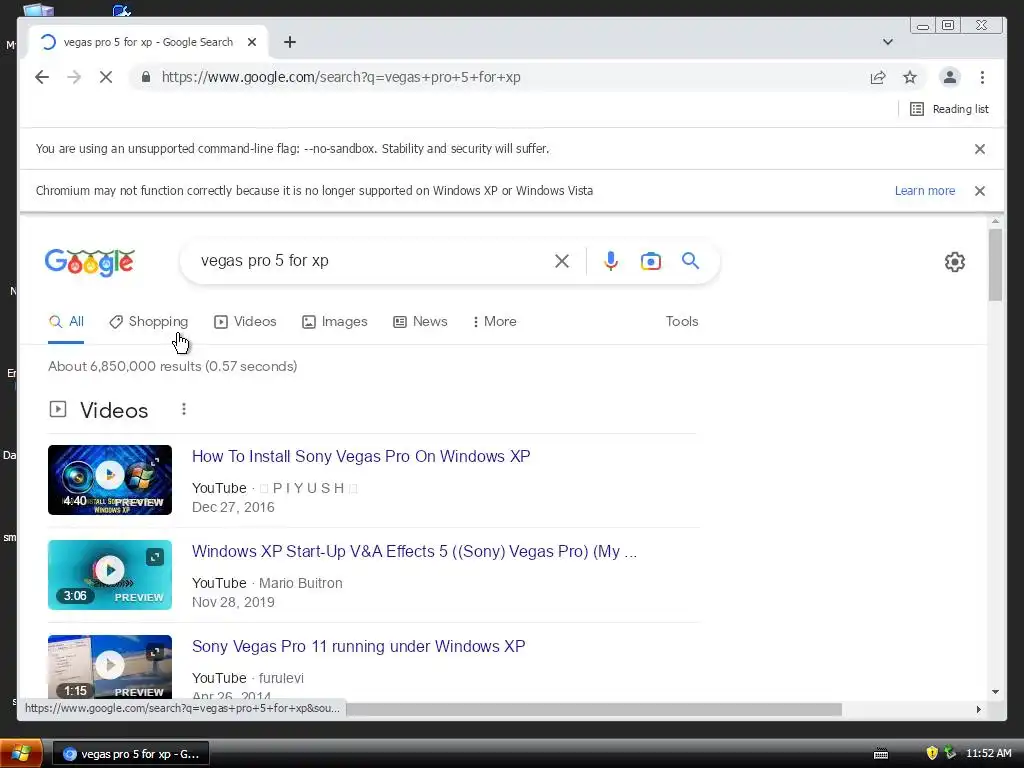The height and width of the screenshot is (768, 1024).
Task: Submit search with the magnifier icon
Action: 690,261
